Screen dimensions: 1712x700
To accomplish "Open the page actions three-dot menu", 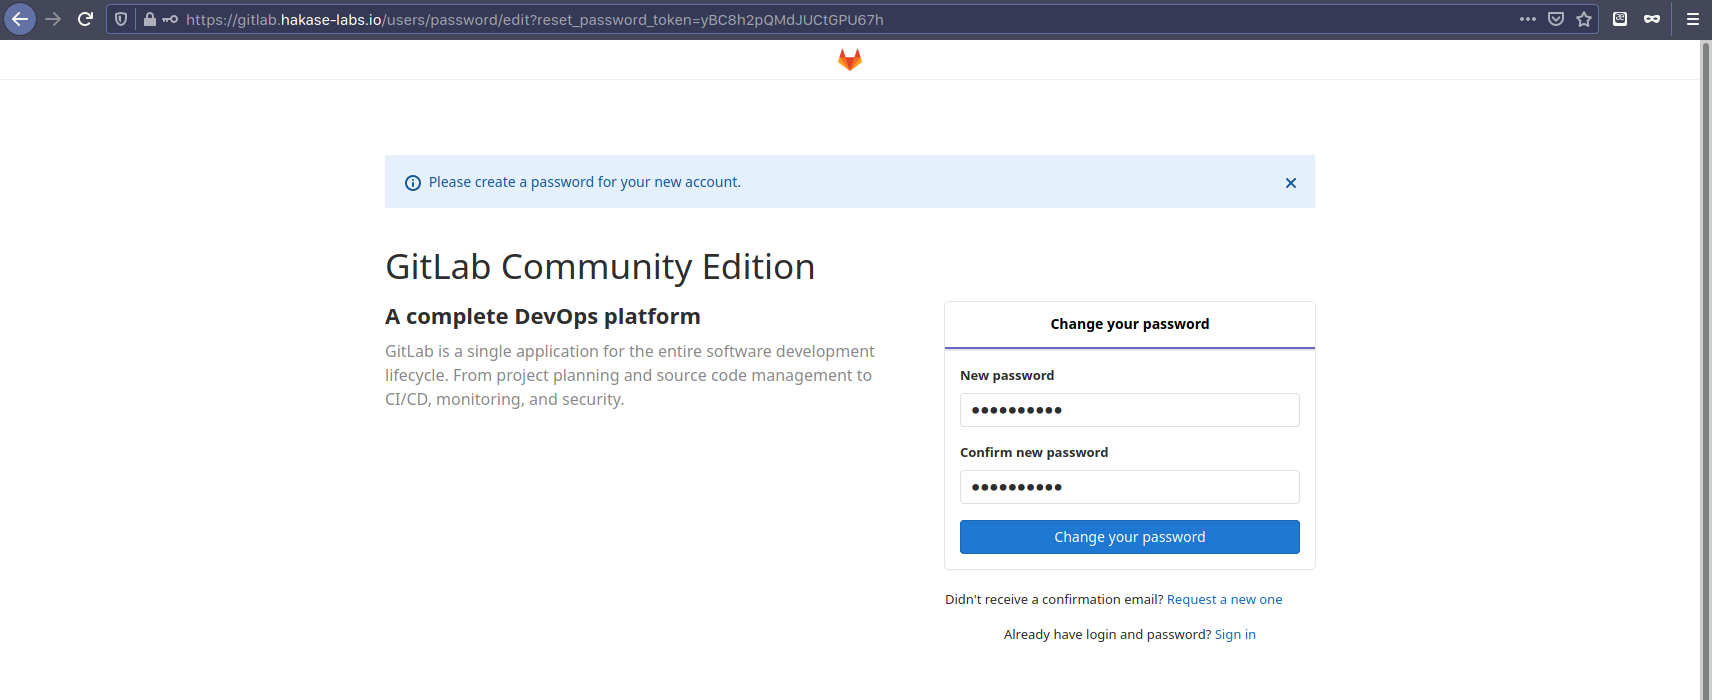I will click(1527, 19).
